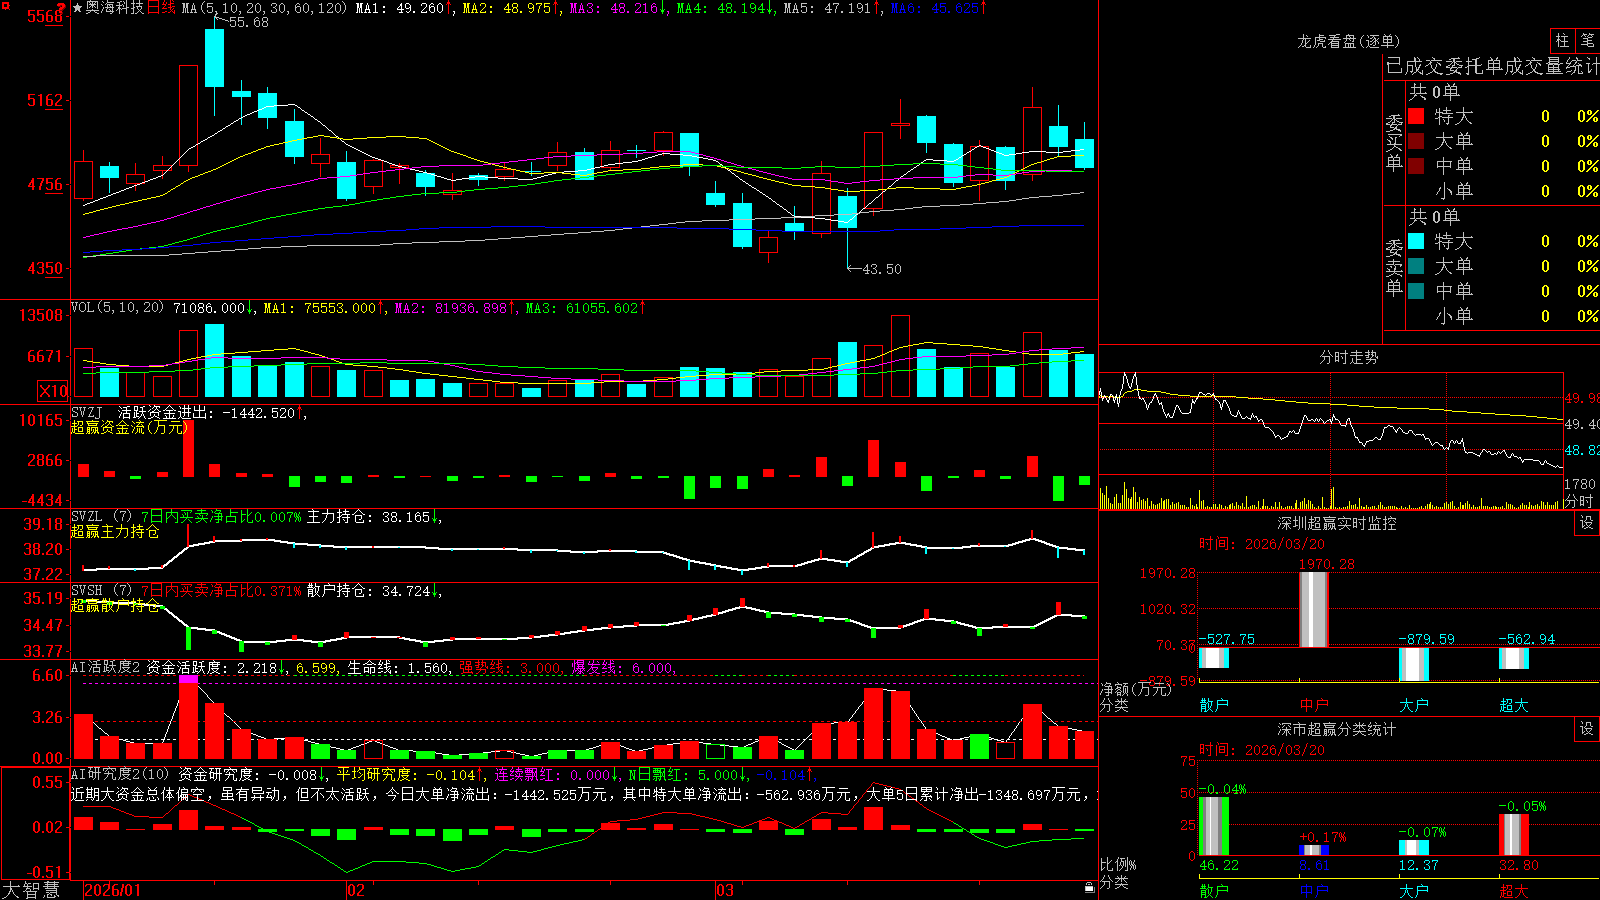
Task: Toggle the X10 volume scale marker
Action: (x=53, y=391)
